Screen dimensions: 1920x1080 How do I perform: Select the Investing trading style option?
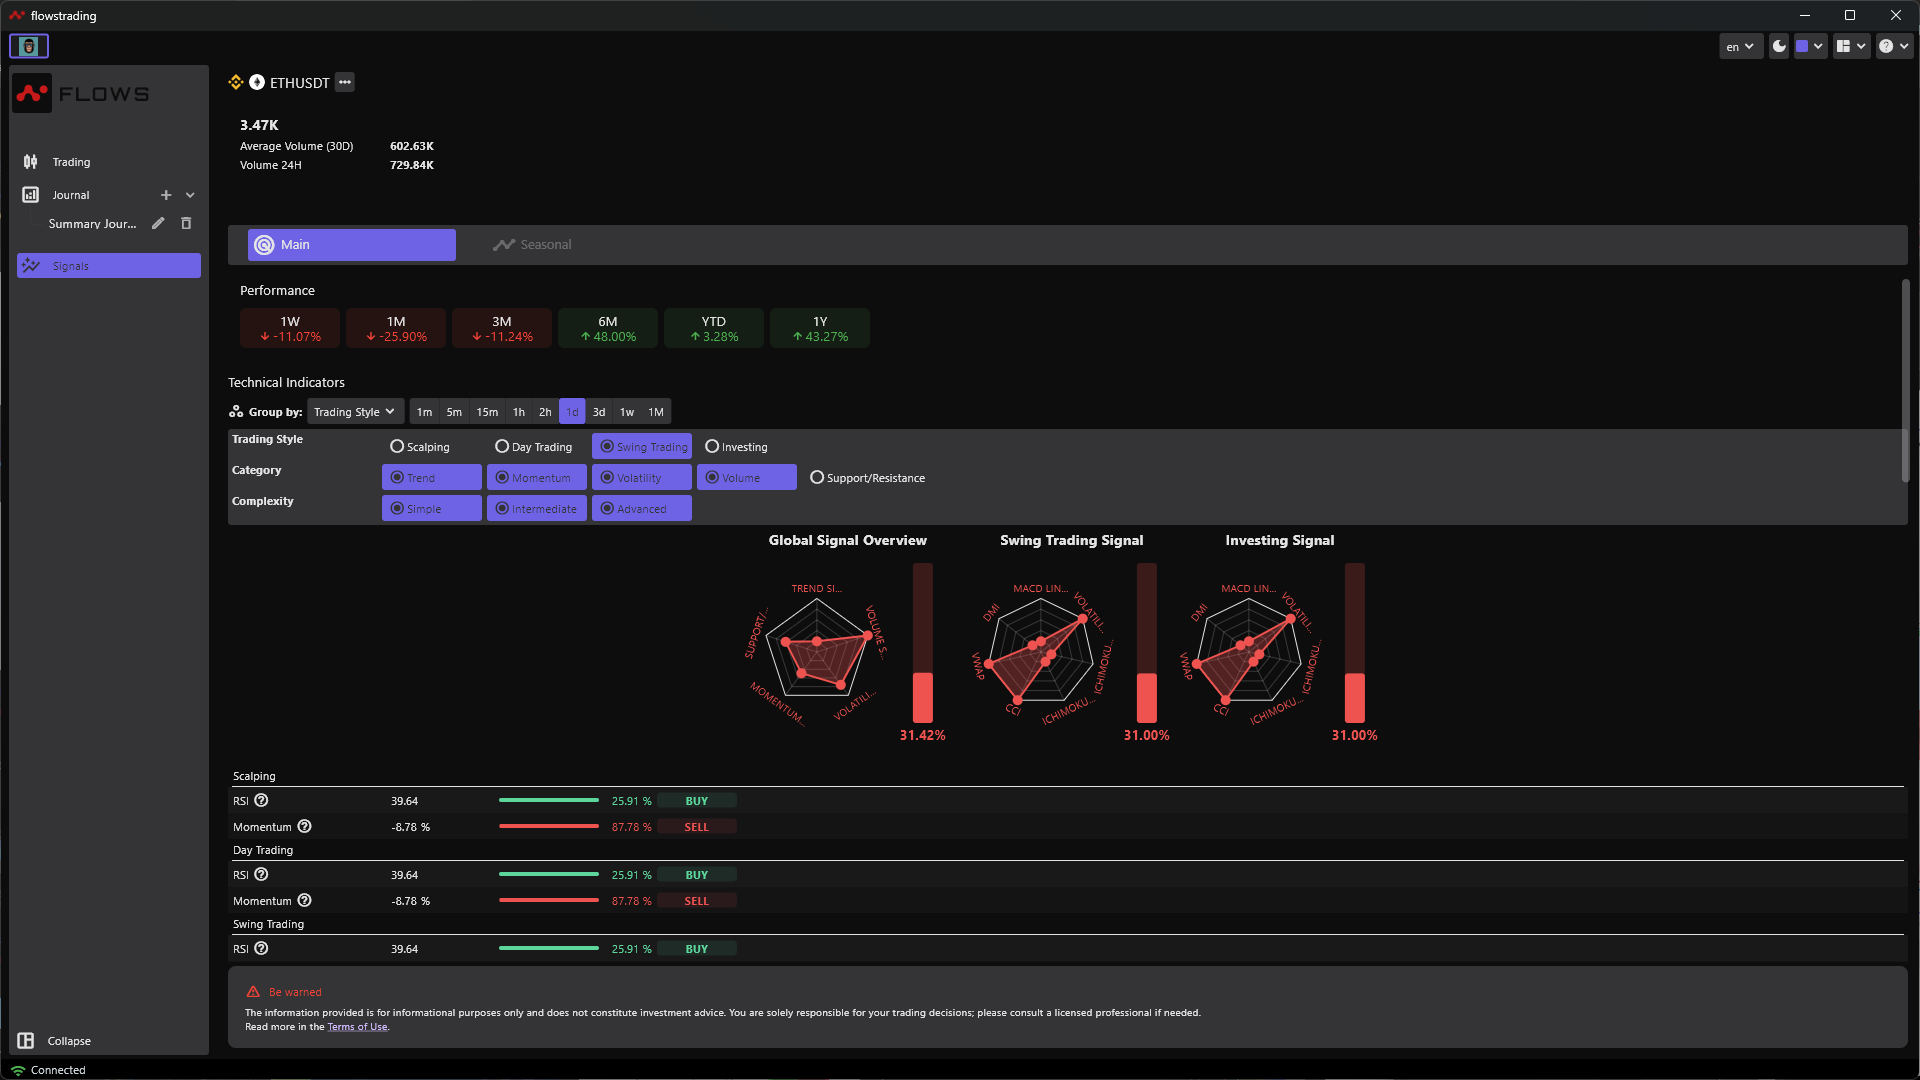(x=712, y=447)
